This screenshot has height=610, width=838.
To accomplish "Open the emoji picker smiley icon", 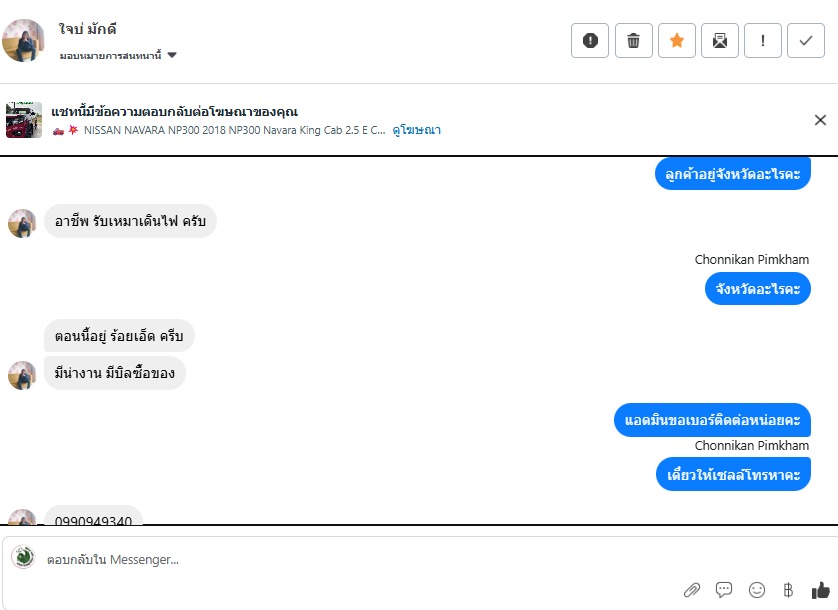I will (x=756, y=590).
